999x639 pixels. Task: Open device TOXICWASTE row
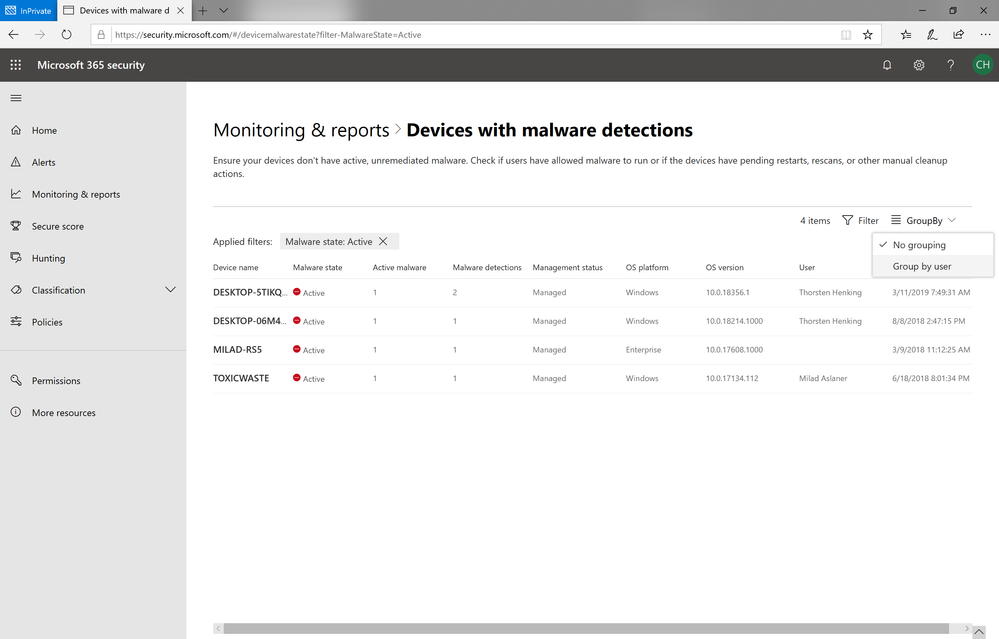(x=592, y=378)
